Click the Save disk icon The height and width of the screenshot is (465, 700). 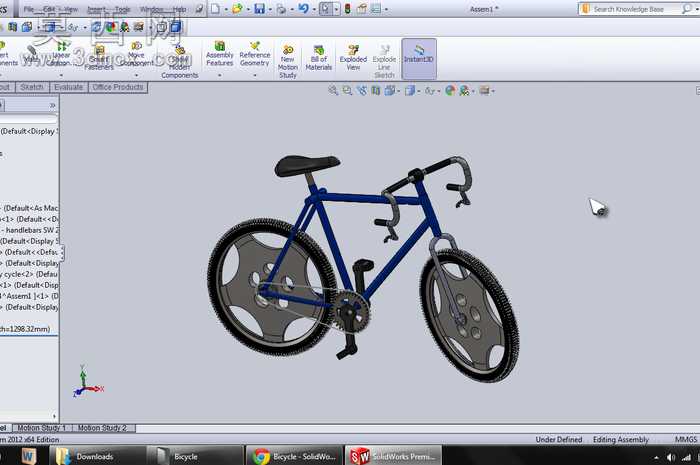[259, 8]
